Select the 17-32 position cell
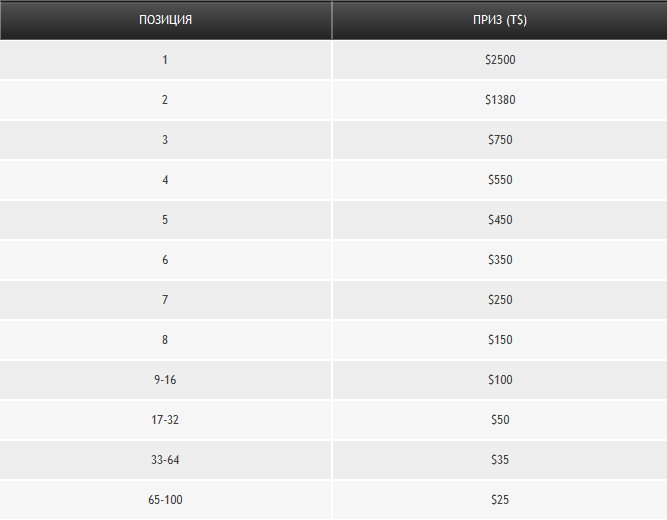Viewport: 667px width, 520px height. click(x=165, y=420)
